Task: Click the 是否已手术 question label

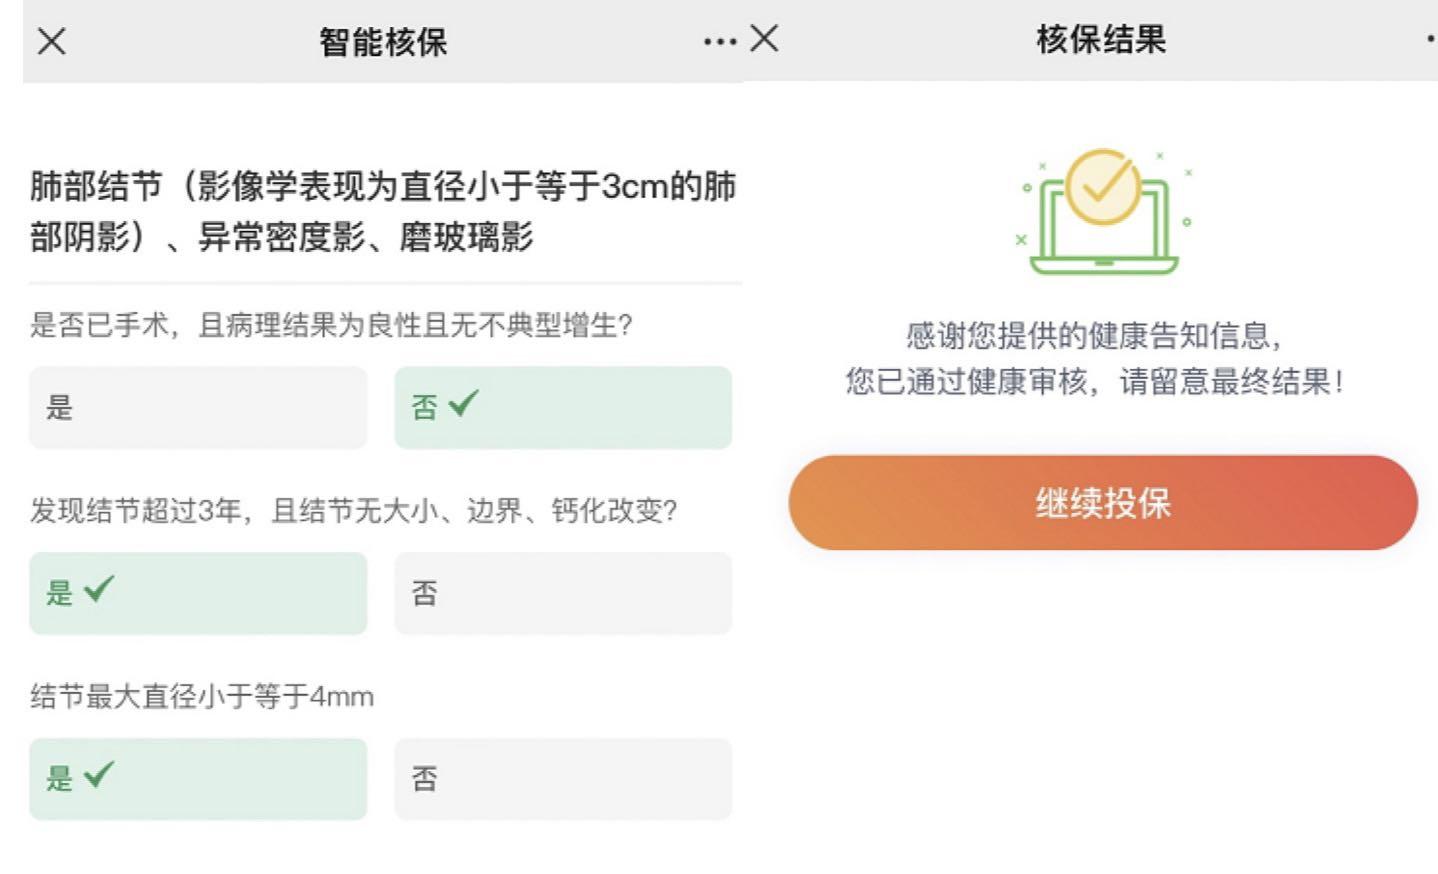Action: click(x=331, y=325)
